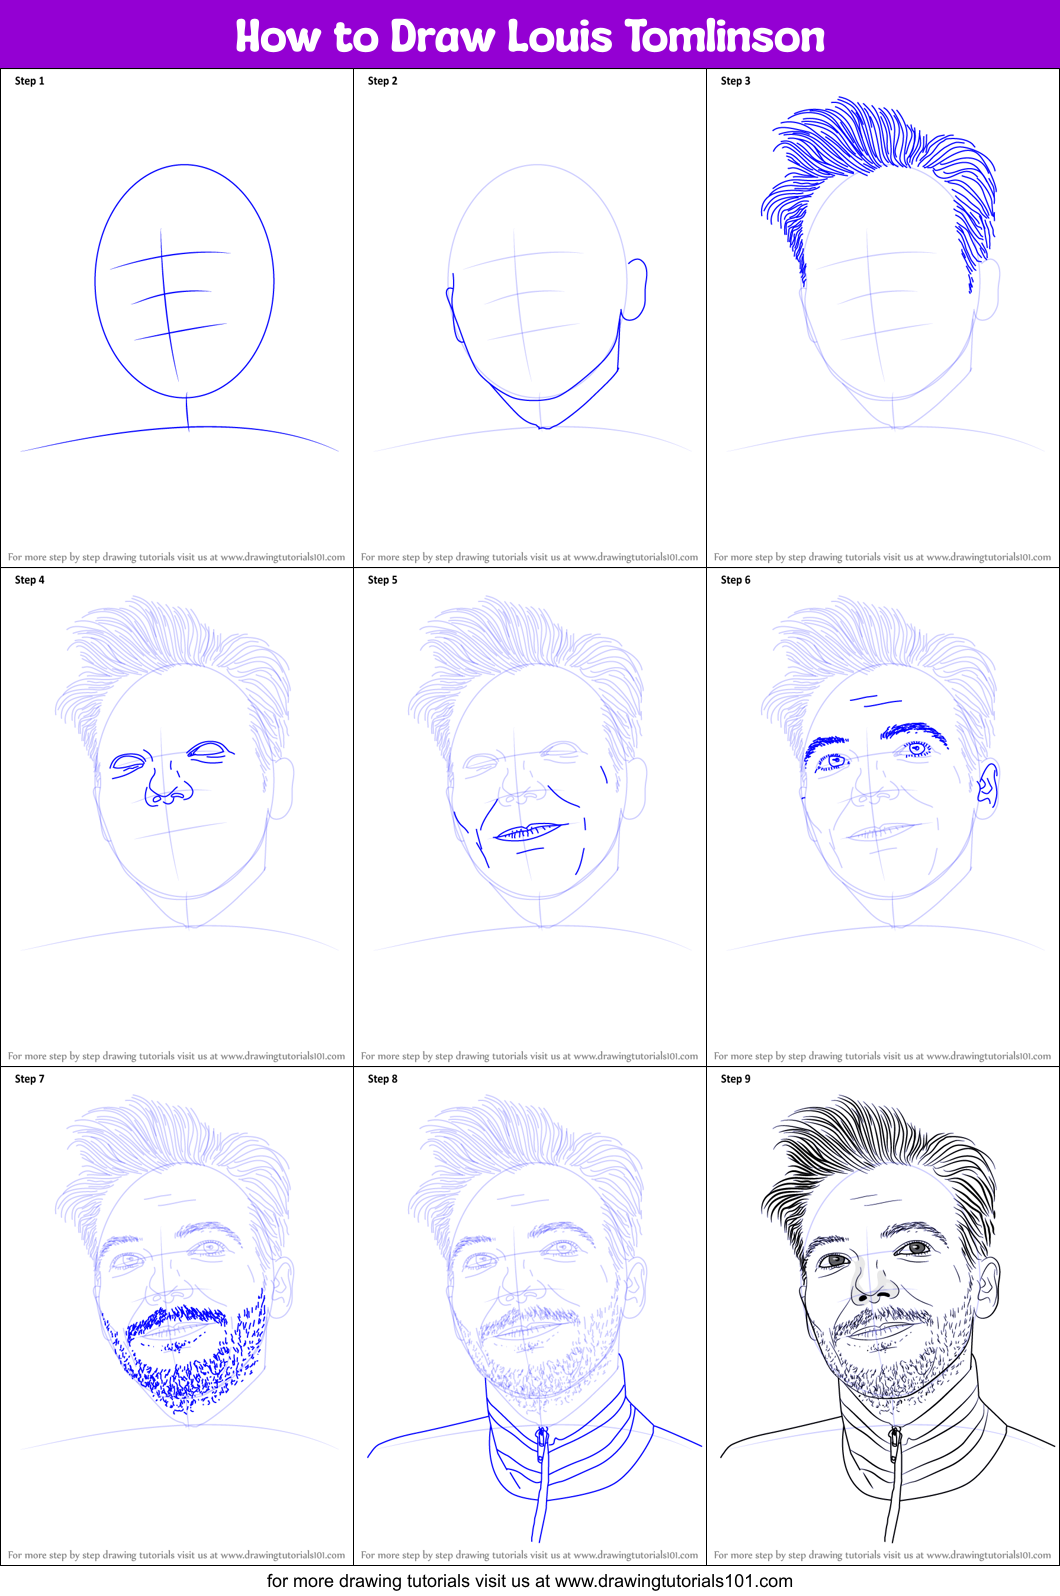This screenshot has width=1060, height=1596.
Task: Click the 'Step 7' label
Action: click(x=30, y=1079)
